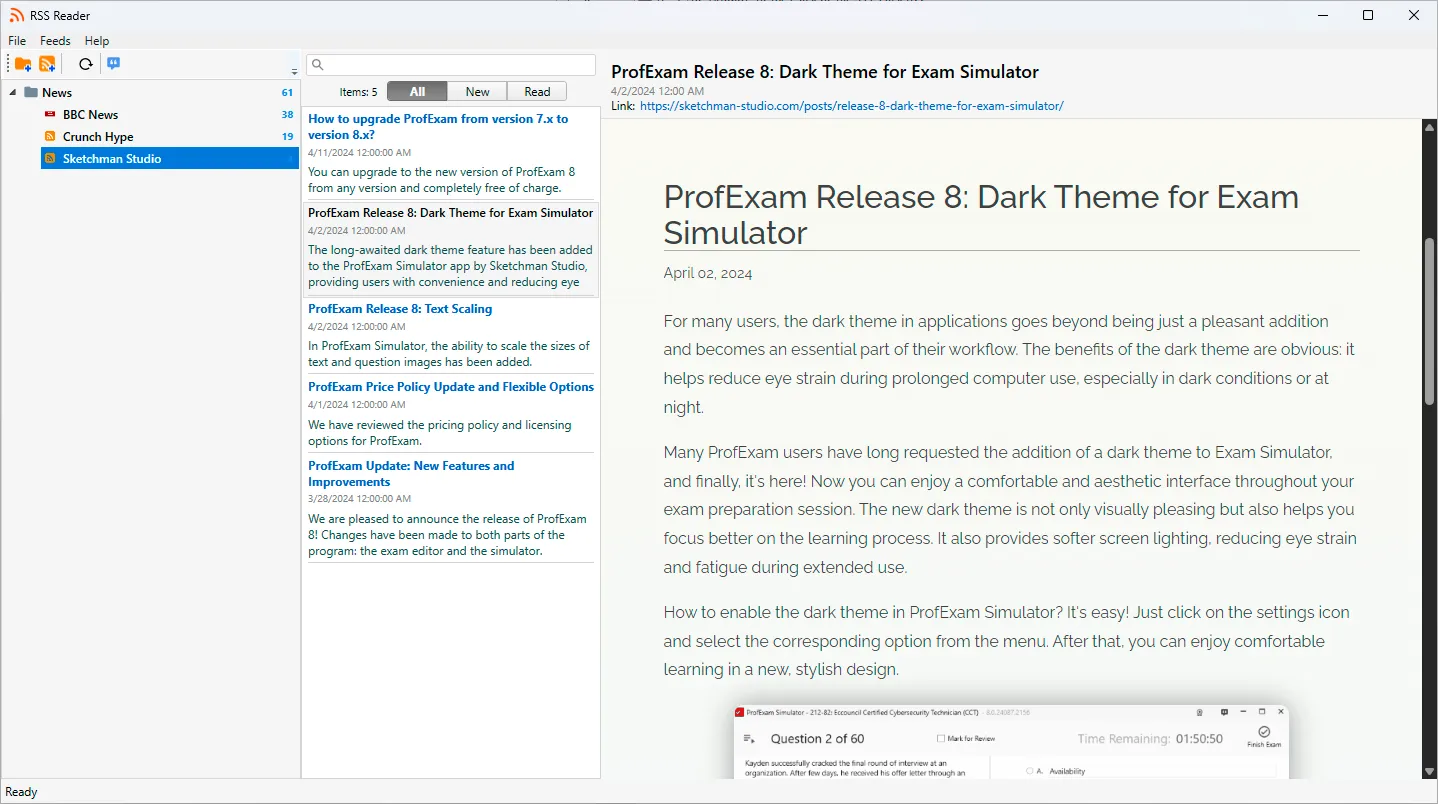
Task: Click the '3/28/2024 12:00:00 AM' date
Action: click(359, 498)
